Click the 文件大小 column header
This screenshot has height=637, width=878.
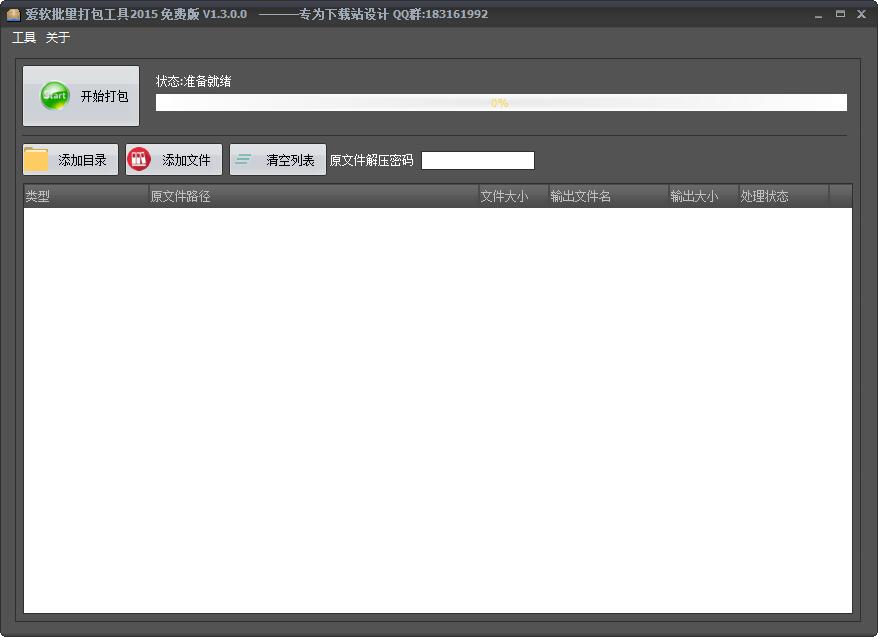[x=513, y=196]
